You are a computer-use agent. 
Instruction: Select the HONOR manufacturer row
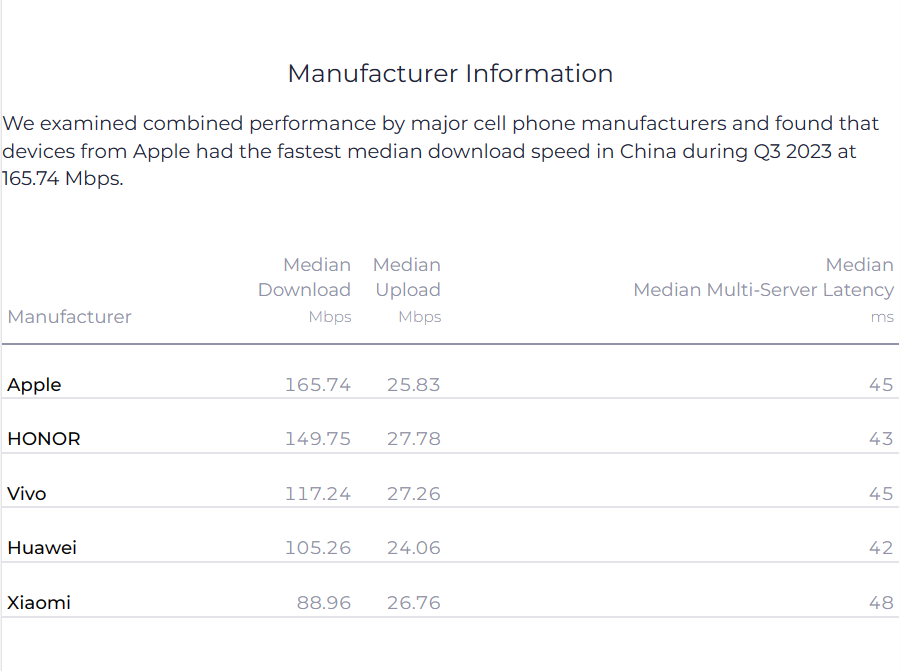[x=450, y=439]
